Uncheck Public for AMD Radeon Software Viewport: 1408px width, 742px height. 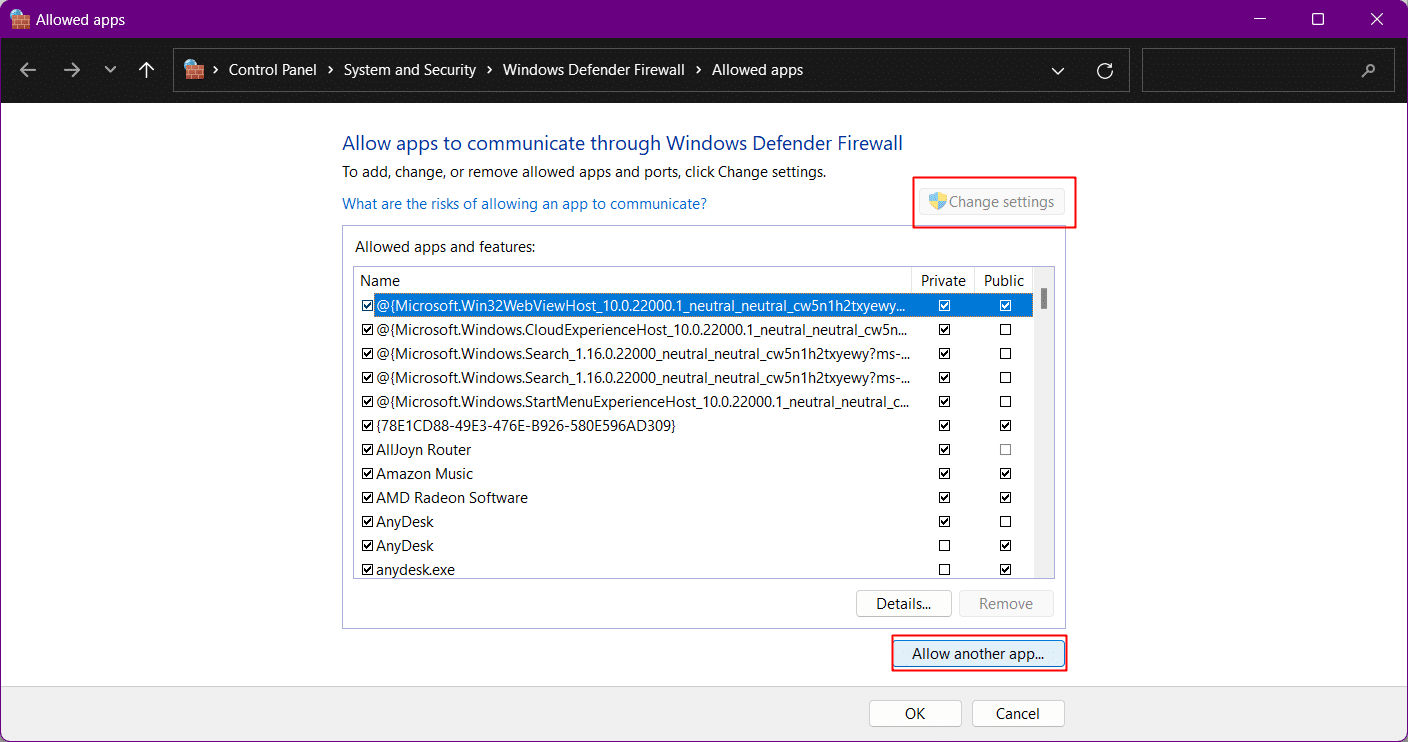(x=1005, y=498)
